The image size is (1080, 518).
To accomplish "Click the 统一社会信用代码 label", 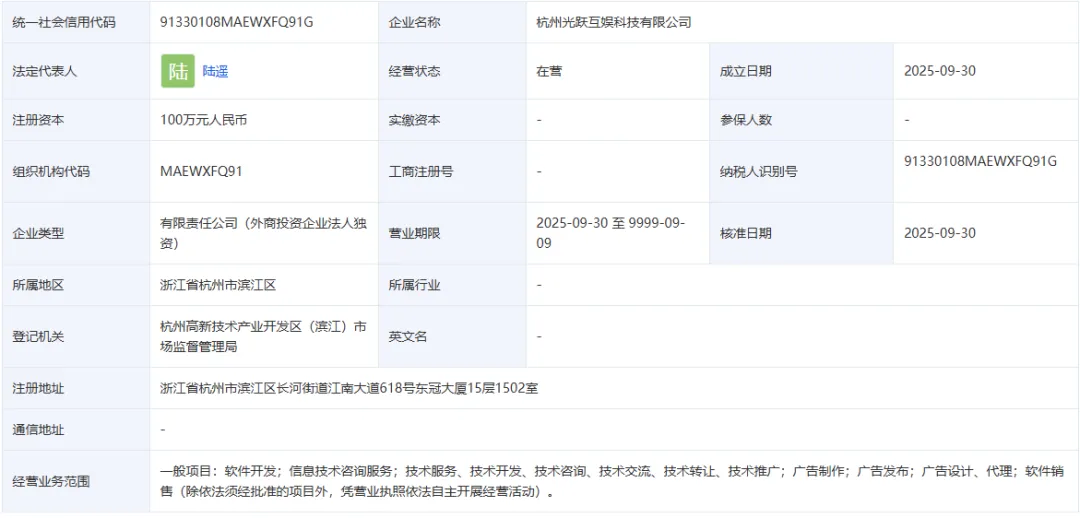I will coord(64,23).
